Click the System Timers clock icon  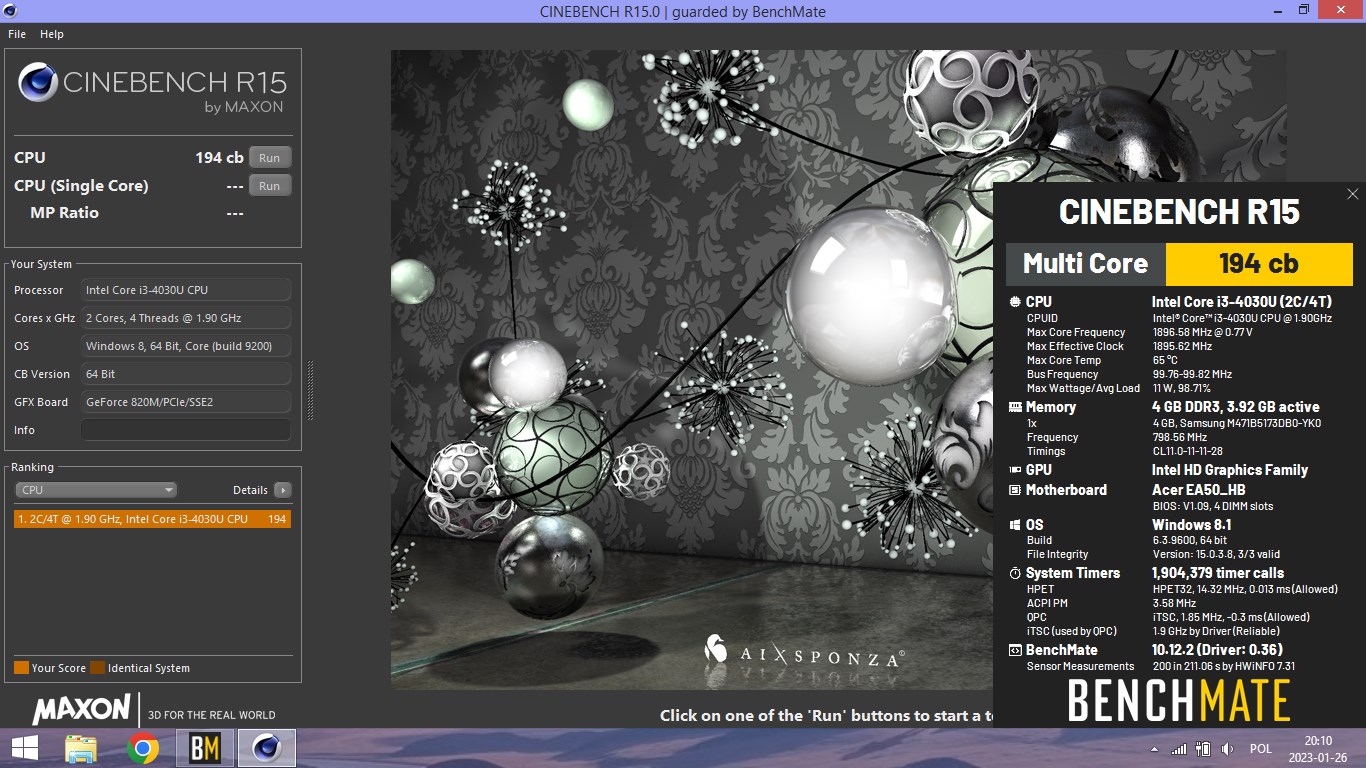(1015, 573)
